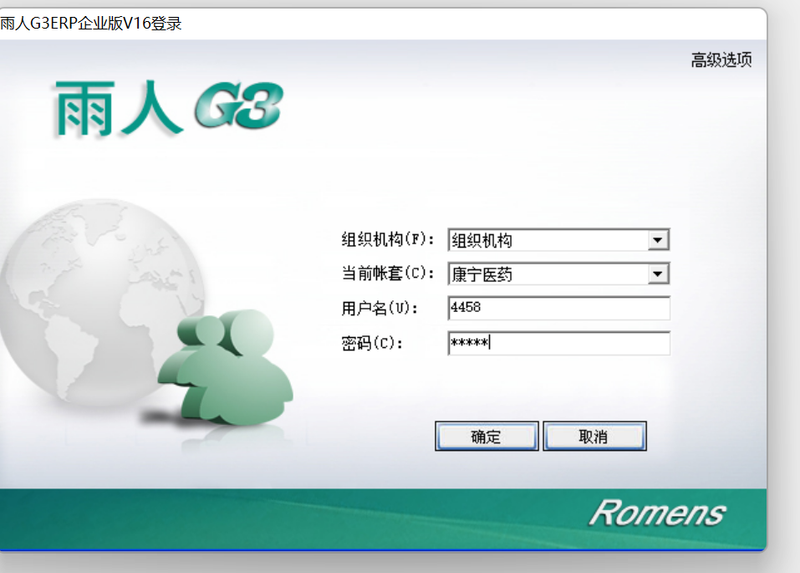
Task: Click the green footer banner
Action: pyautogui.click(x=300, y=518)
